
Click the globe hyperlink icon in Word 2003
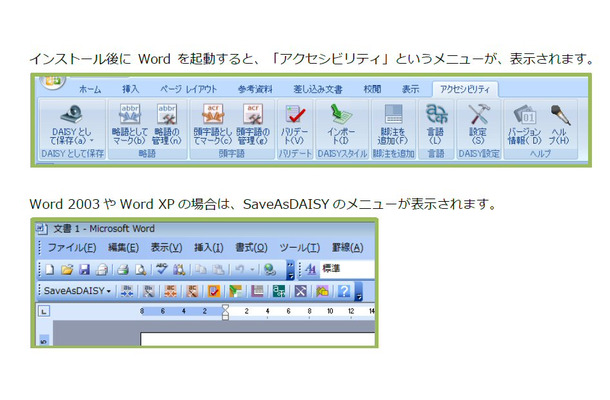[270, 269]
